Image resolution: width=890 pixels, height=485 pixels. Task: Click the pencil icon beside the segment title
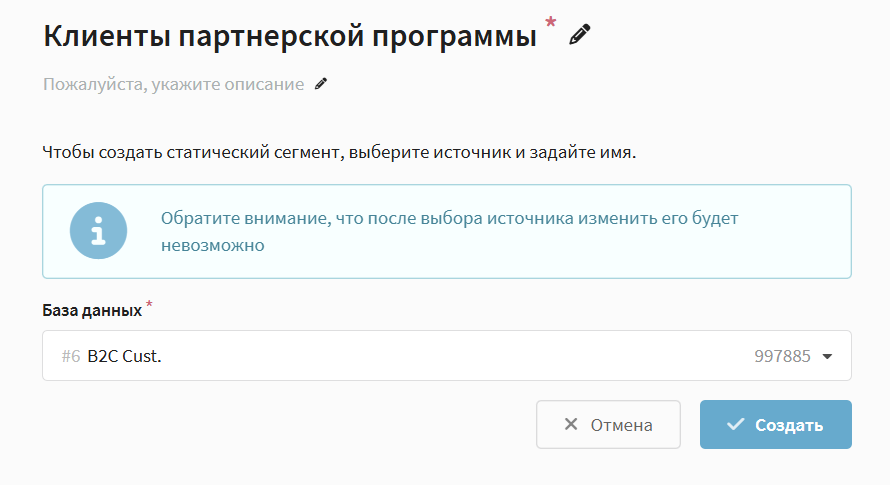pyautogui.click(x=580, y=35)
